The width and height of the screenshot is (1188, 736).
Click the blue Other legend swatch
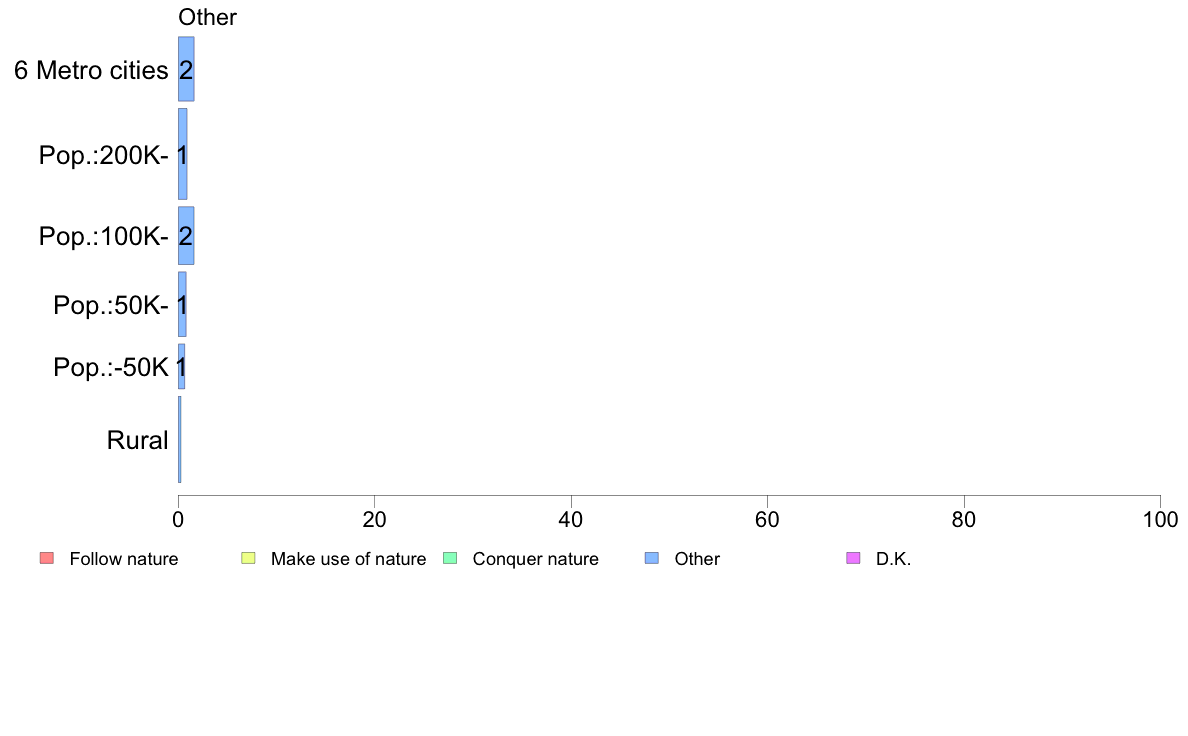[652, 559]
